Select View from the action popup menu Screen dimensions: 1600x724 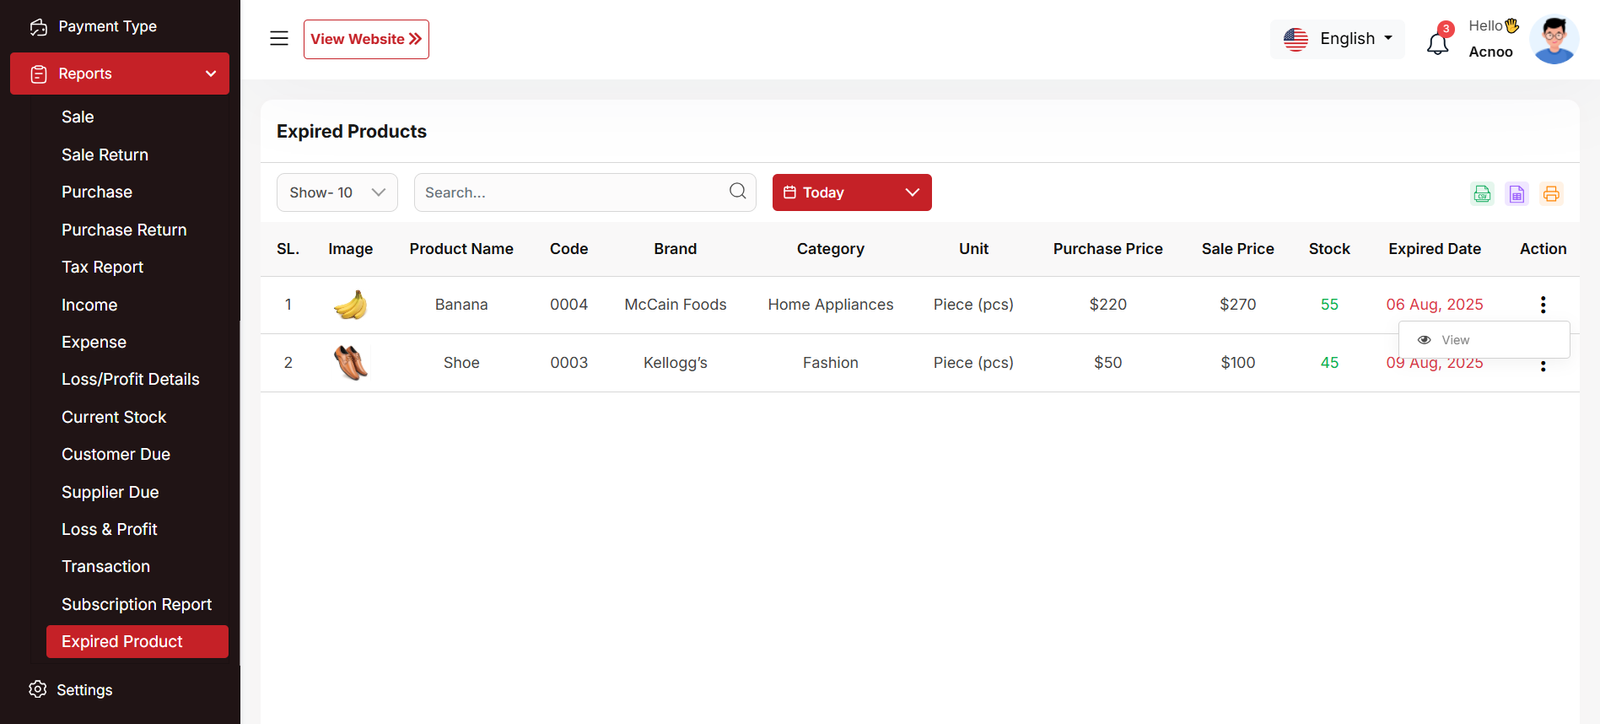pyautogui.click(x=1455, y=340)
